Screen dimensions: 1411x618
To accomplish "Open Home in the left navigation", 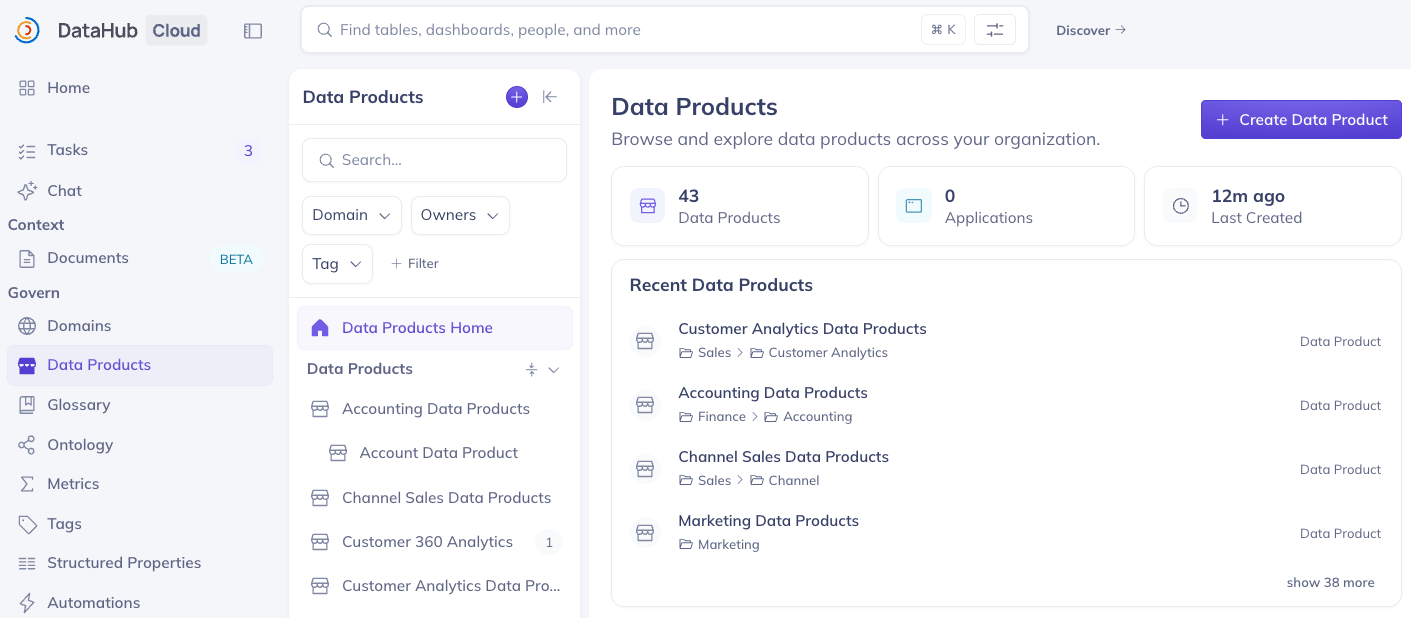I will (x=140, y=88).
